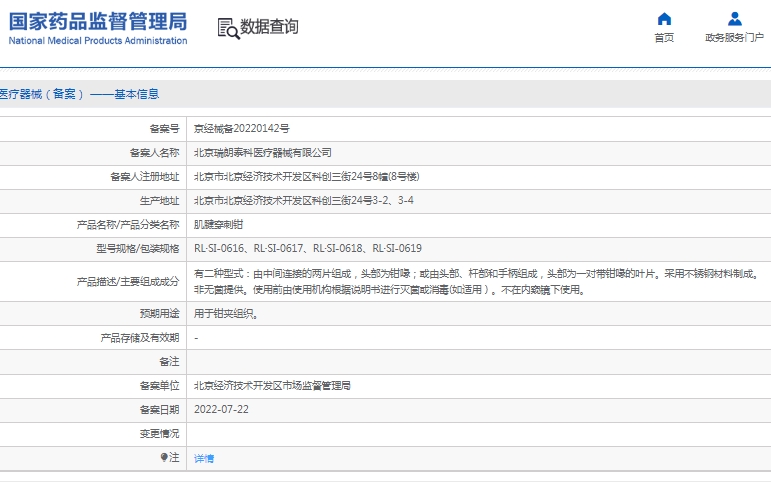Click the production address ending in 3-2、3-4

point(303,201)
